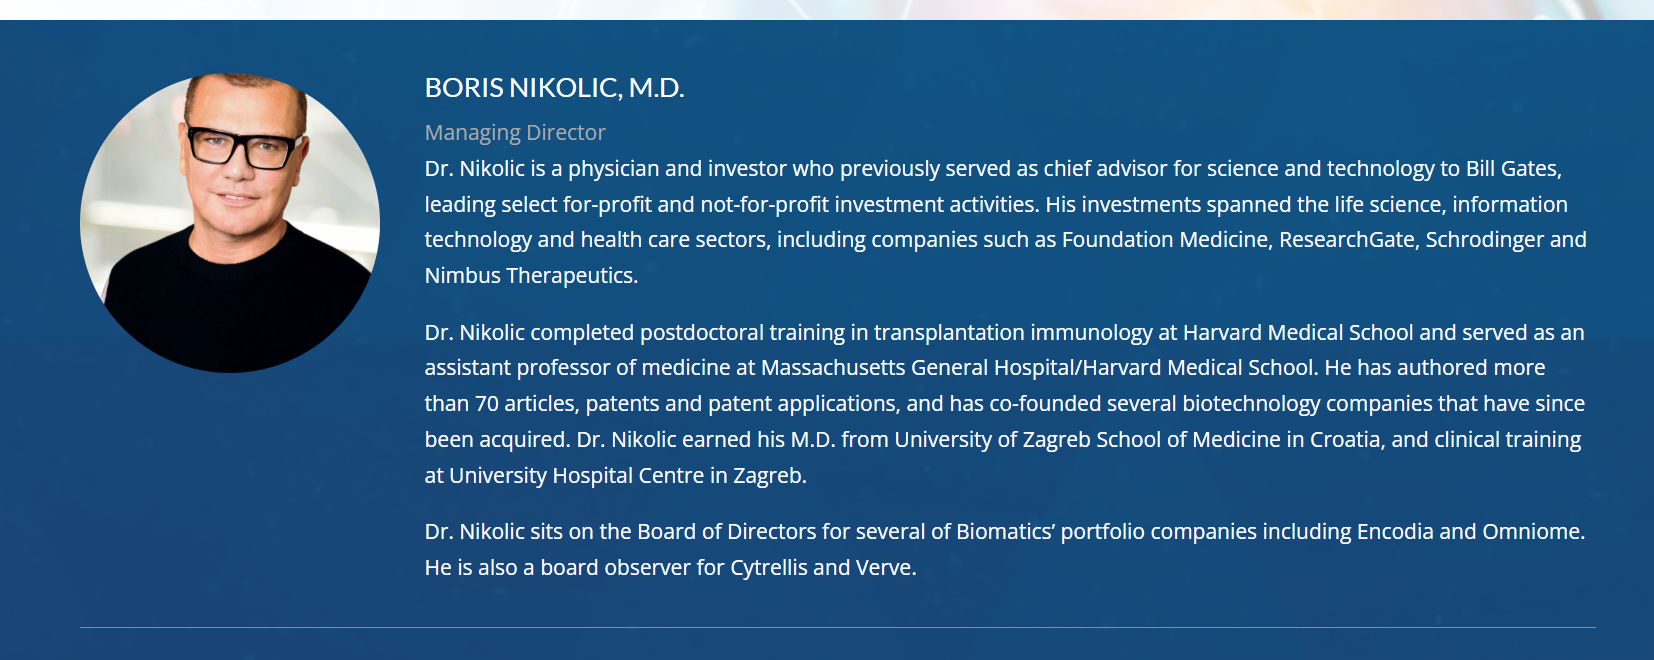
Task: Click the phrase 'than 70 articles' in the bio
Action: tap(500, 404)
